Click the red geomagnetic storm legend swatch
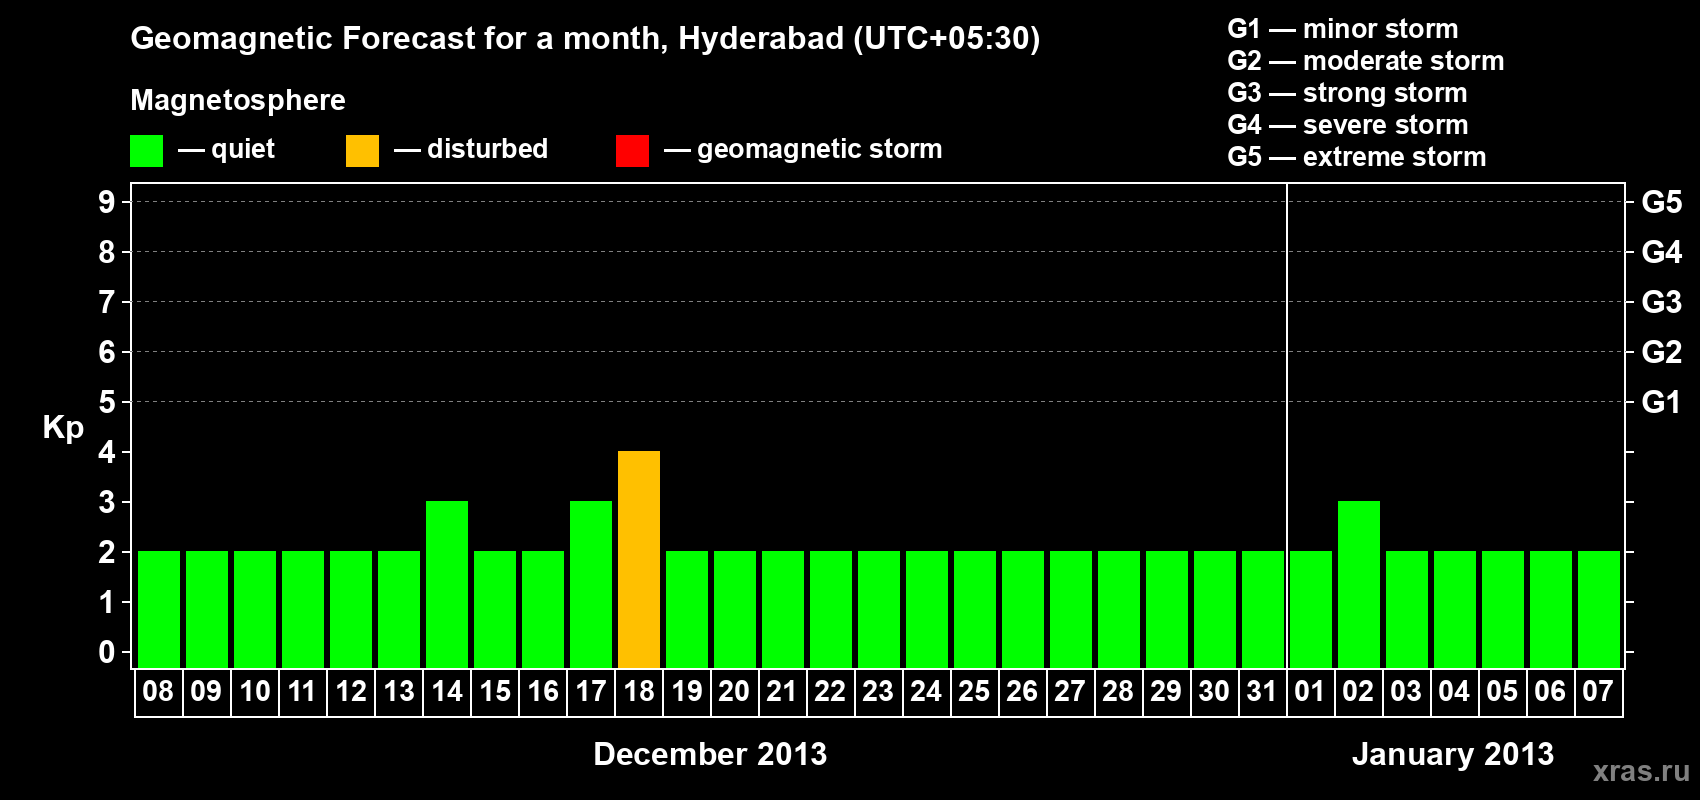This screenshot has width=1700, height=800. coord(632,151)
